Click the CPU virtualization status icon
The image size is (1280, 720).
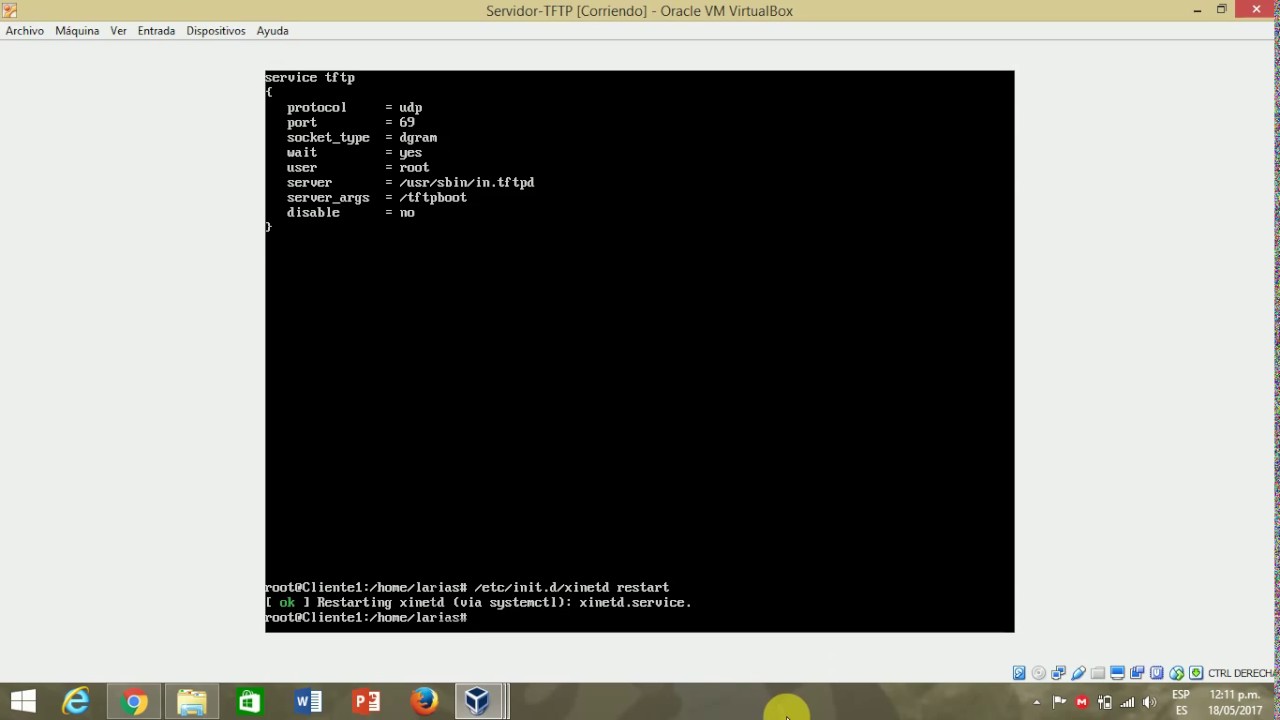pyautogui.click(x=1156, y=673)
